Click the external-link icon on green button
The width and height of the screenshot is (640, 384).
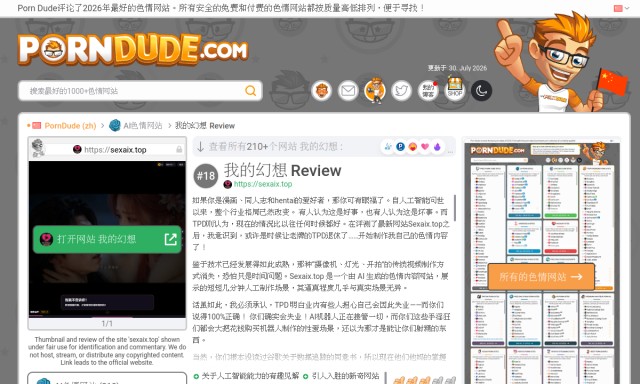pos(171,239)
